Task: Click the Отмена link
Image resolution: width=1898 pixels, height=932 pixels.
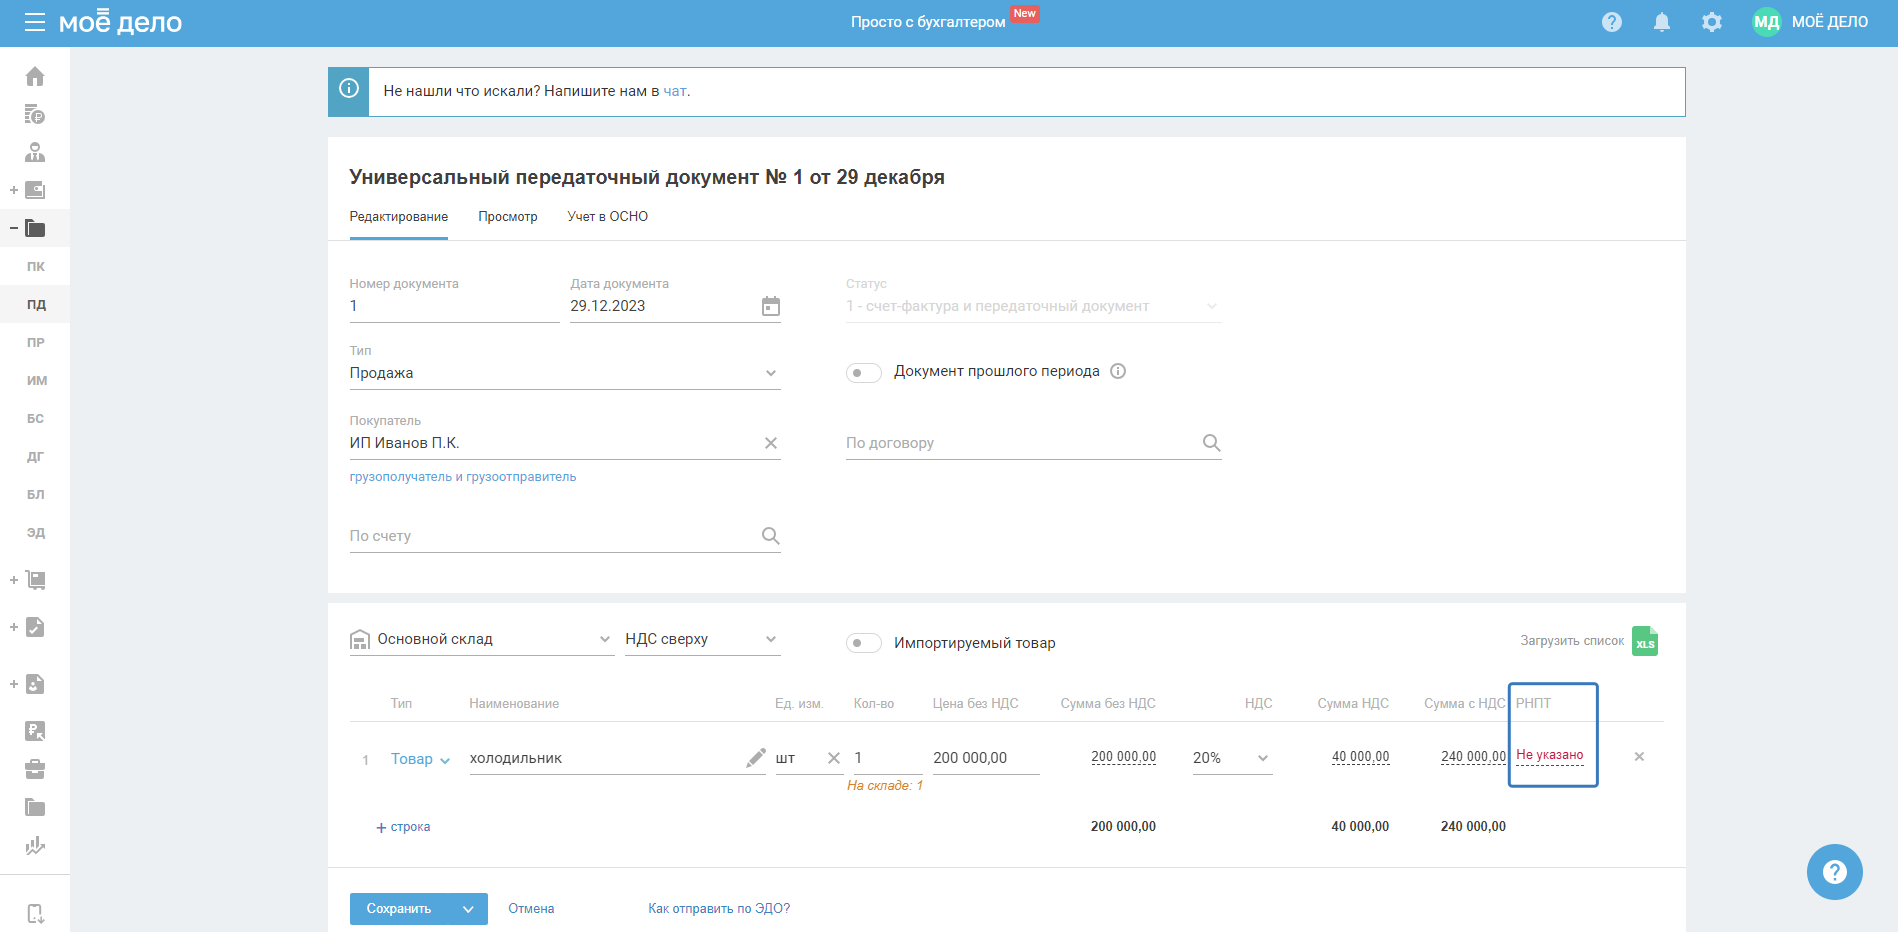Action: [x=531, y=909]
